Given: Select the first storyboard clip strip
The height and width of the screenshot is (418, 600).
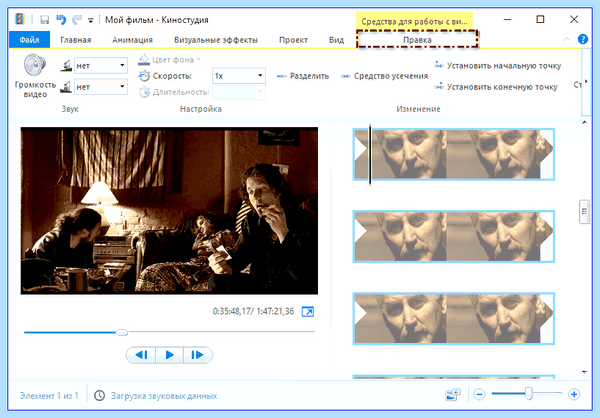Looking at the screenshot, I should coord(453,154).
